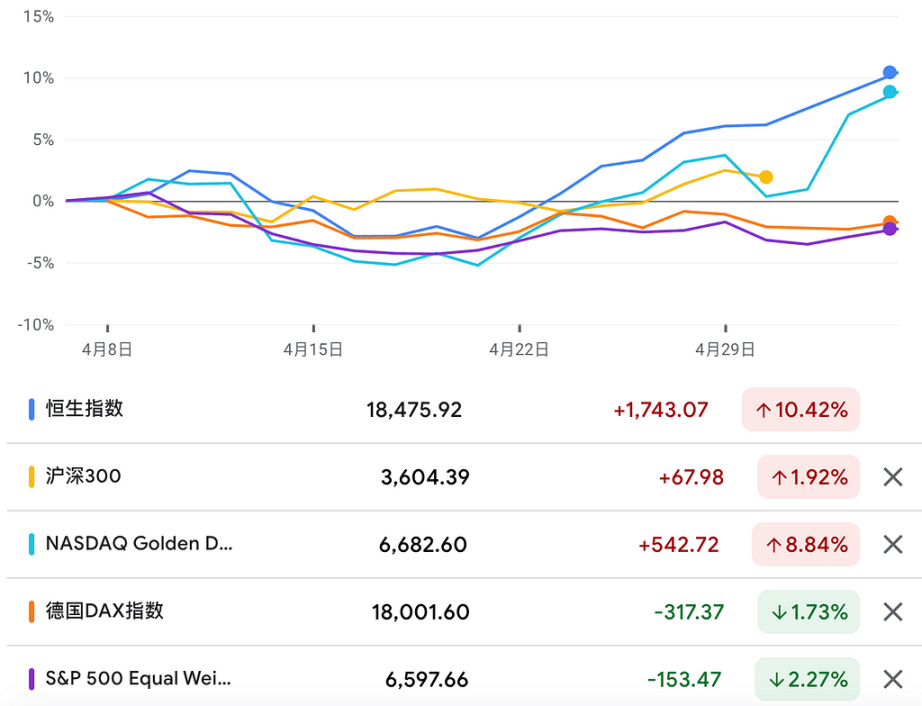The height and width of the screenshot is (706, 922).
Task: Open the 沪深300 index name
Action: point(83,476)
